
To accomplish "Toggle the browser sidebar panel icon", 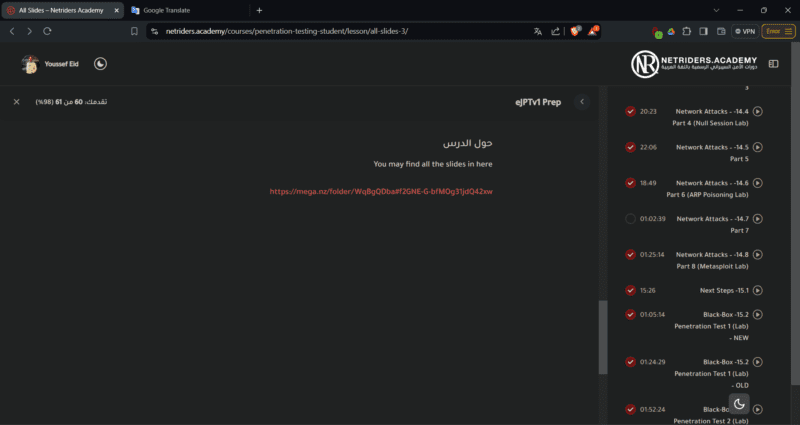I will (704, 31).
